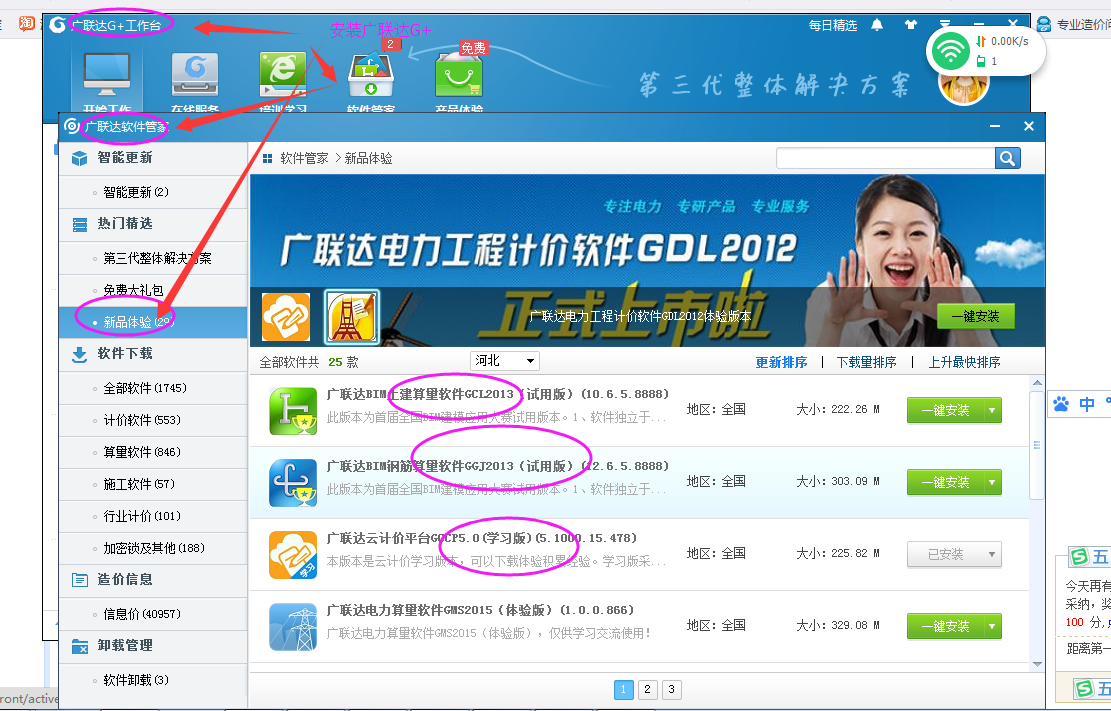The height and width of the screenshot is (711, 1111).
Task: Click 一键安装 for GCL2013
Action: [945, 410]
